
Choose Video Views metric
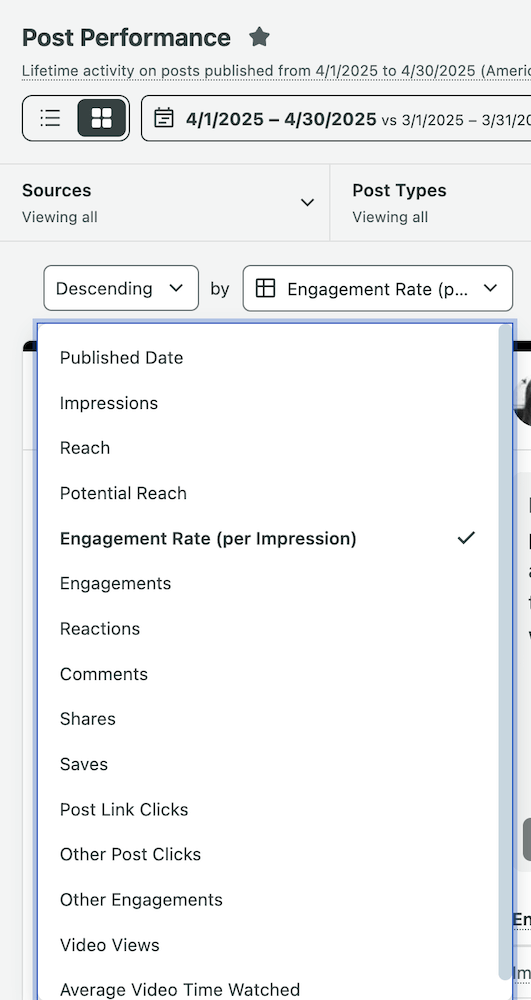268,945
